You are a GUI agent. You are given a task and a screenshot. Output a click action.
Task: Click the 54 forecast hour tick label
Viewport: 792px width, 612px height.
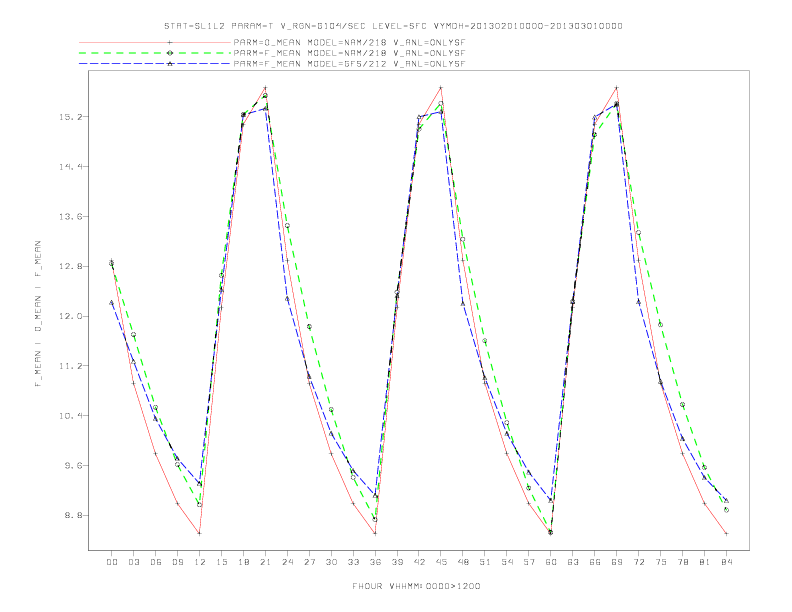coord(507,562)
